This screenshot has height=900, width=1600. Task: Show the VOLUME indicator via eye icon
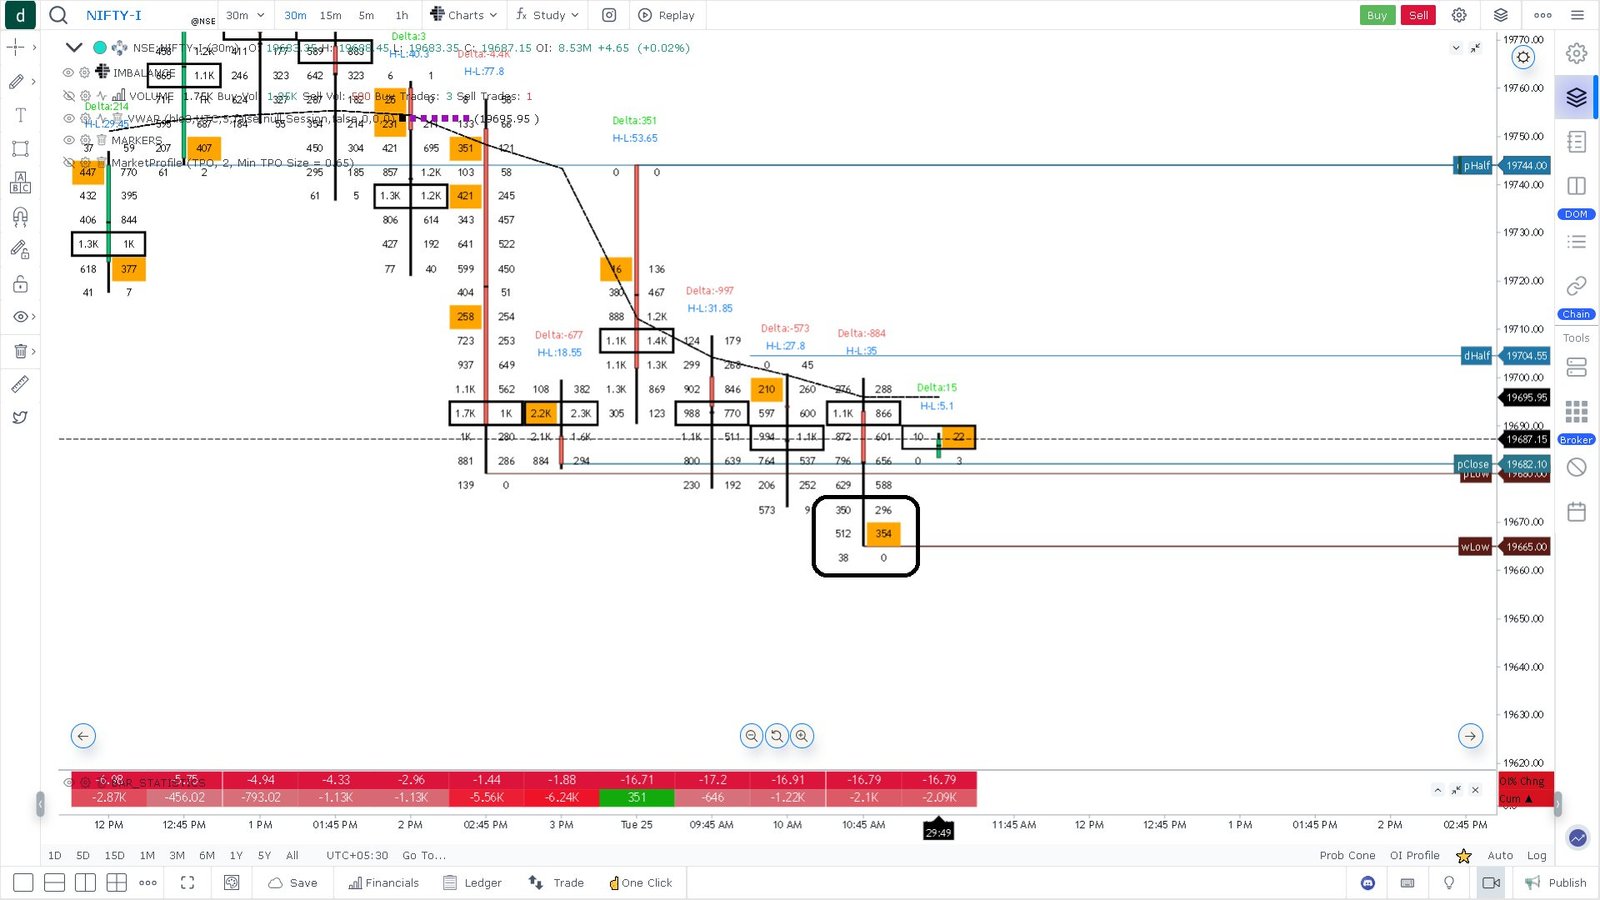tap(69, 96)
